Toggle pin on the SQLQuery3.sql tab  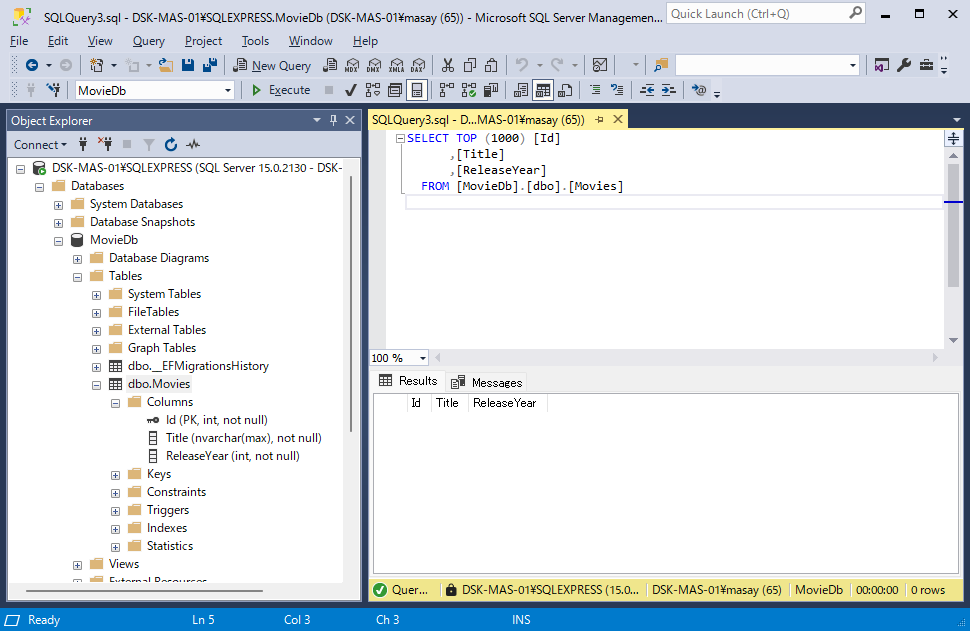tap(599, 119)
